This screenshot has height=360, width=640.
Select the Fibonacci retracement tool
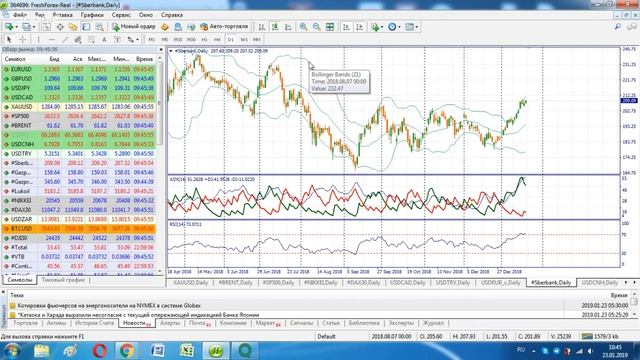coord(91,40)
